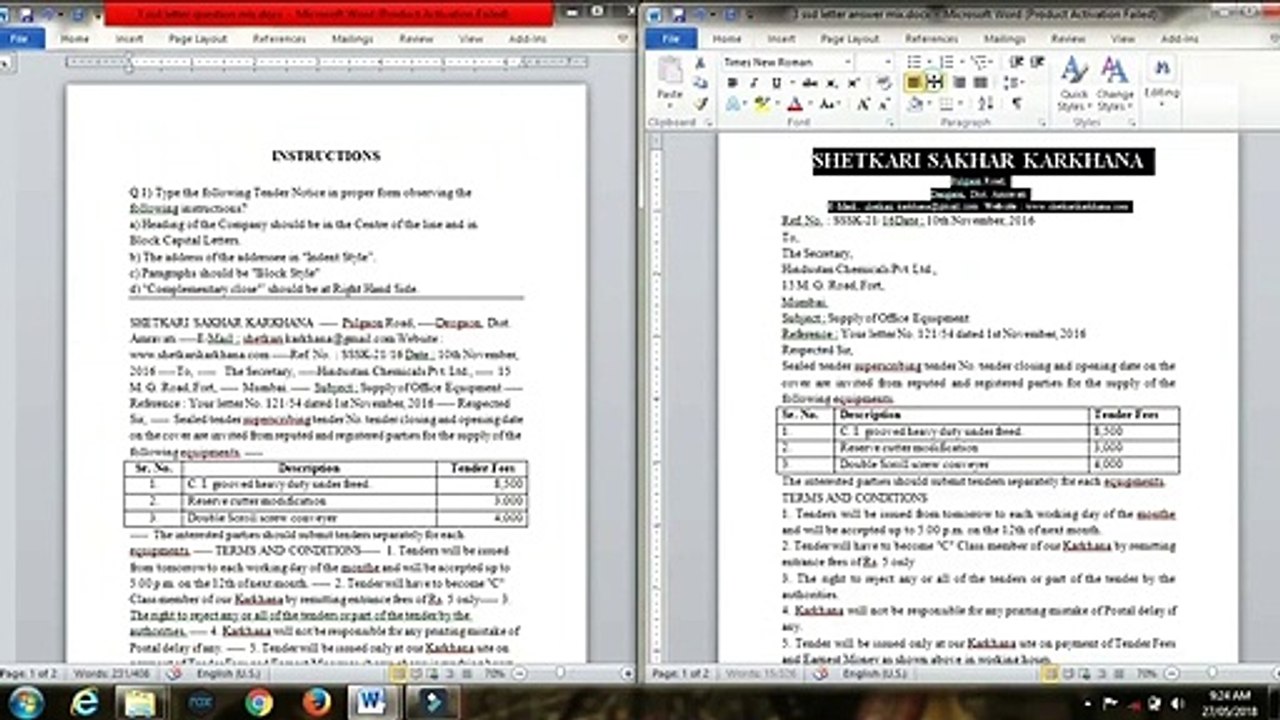Toggle Center alignment
The width and height of the screenshot is (1280, 720).
pyautogui.click(x=935, y=82)
